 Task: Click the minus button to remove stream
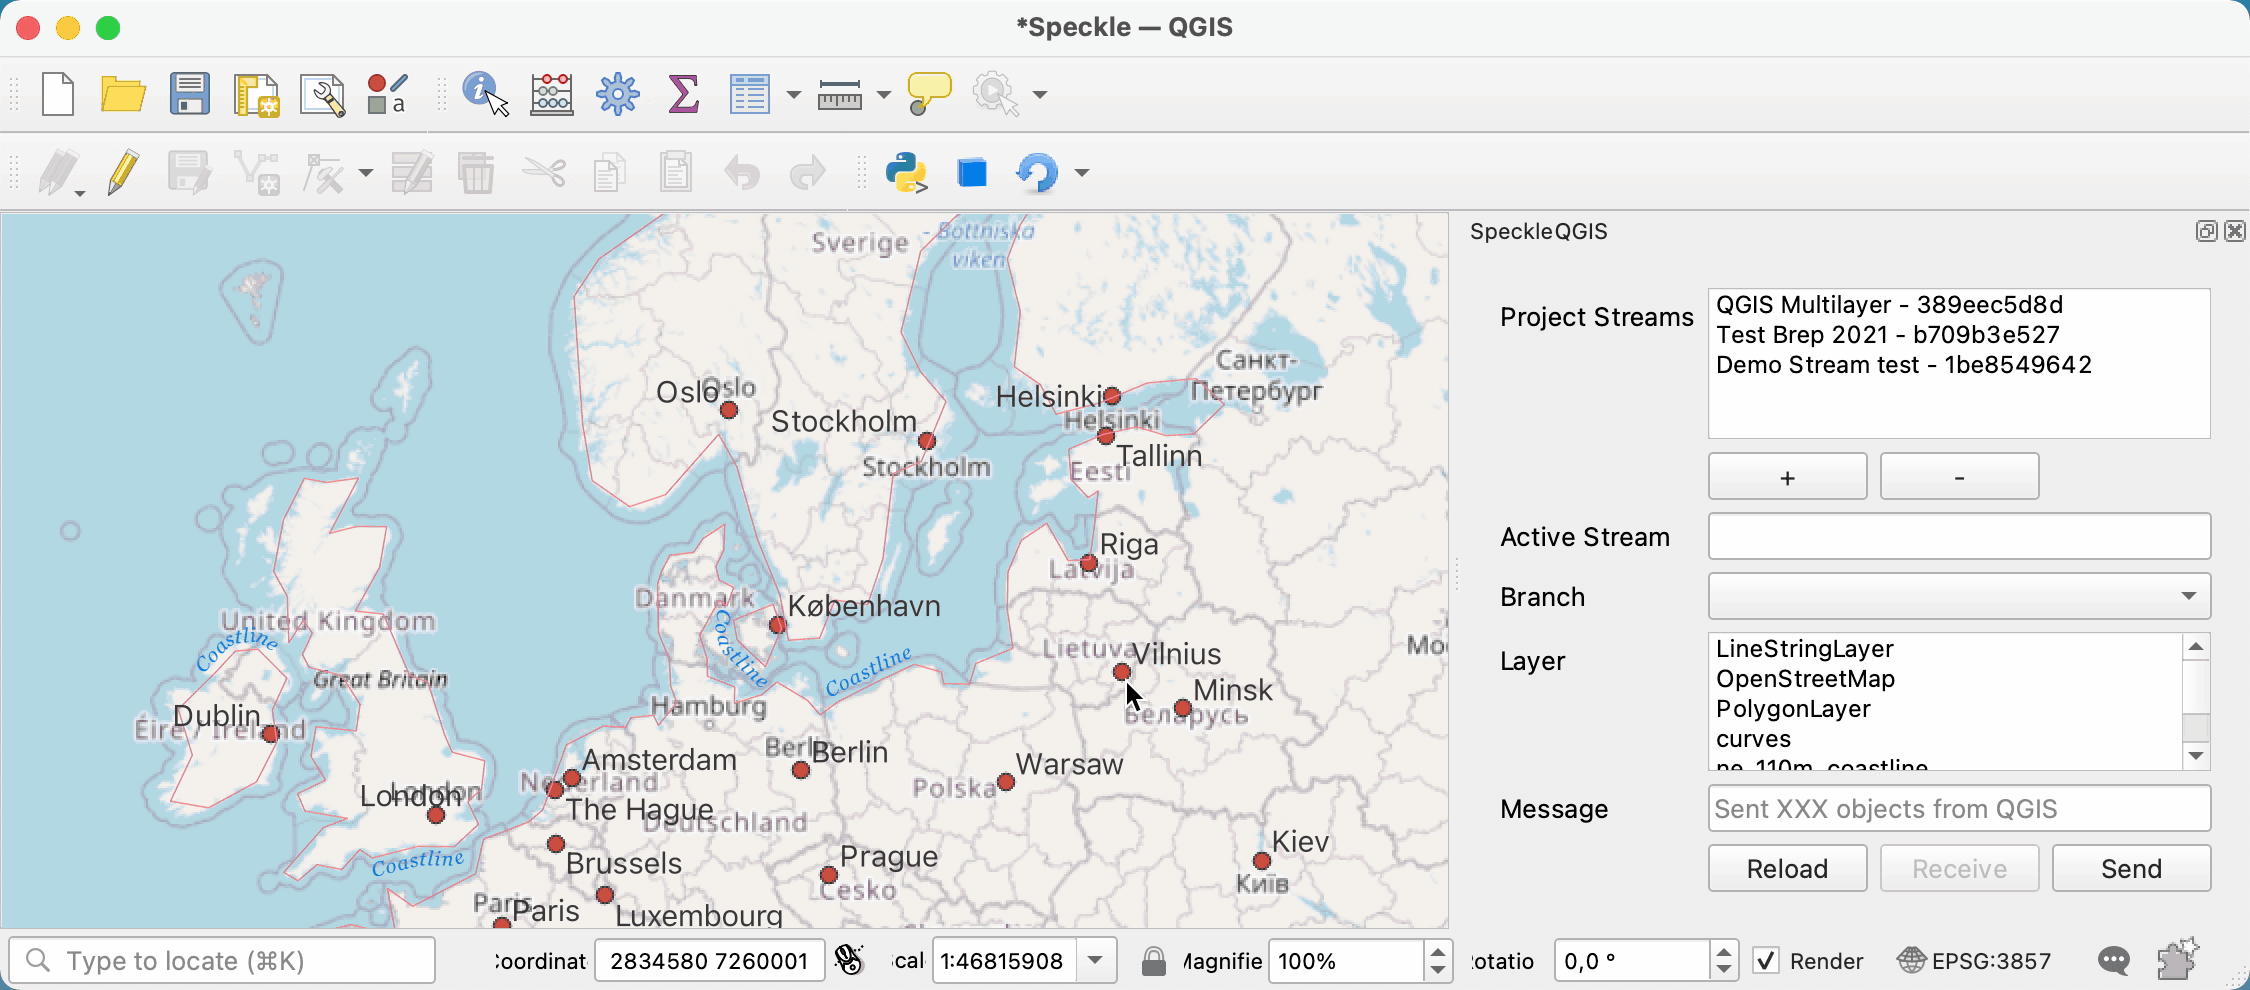[1959, 477]
